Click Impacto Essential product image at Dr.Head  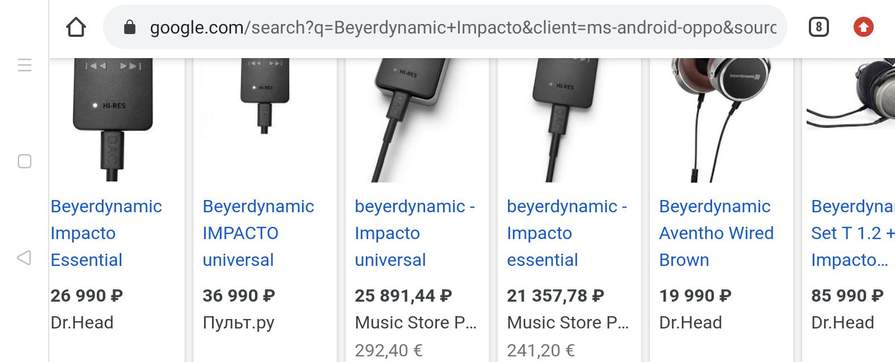[x=113, y=120]
